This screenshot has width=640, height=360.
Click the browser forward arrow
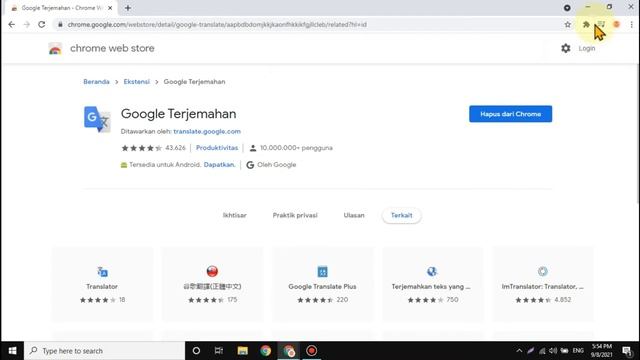[x=27, y=24]
